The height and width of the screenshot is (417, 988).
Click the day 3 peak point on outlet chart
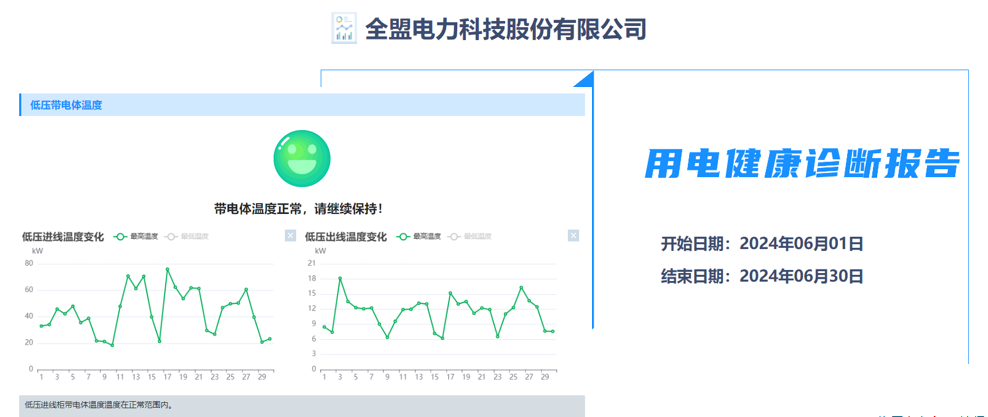(340, 278)
